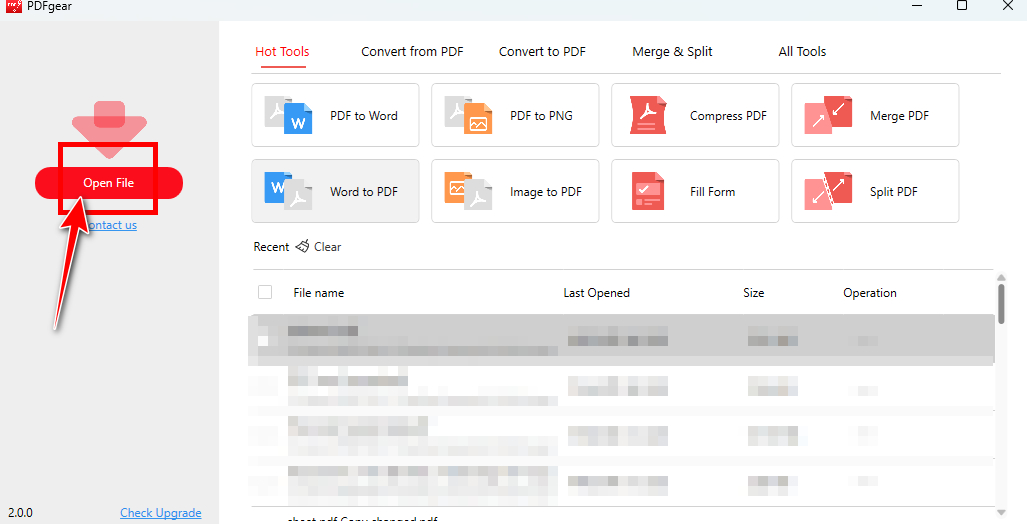Launch the Fill Form tool
1027x524 pixels.
point(695,191)
